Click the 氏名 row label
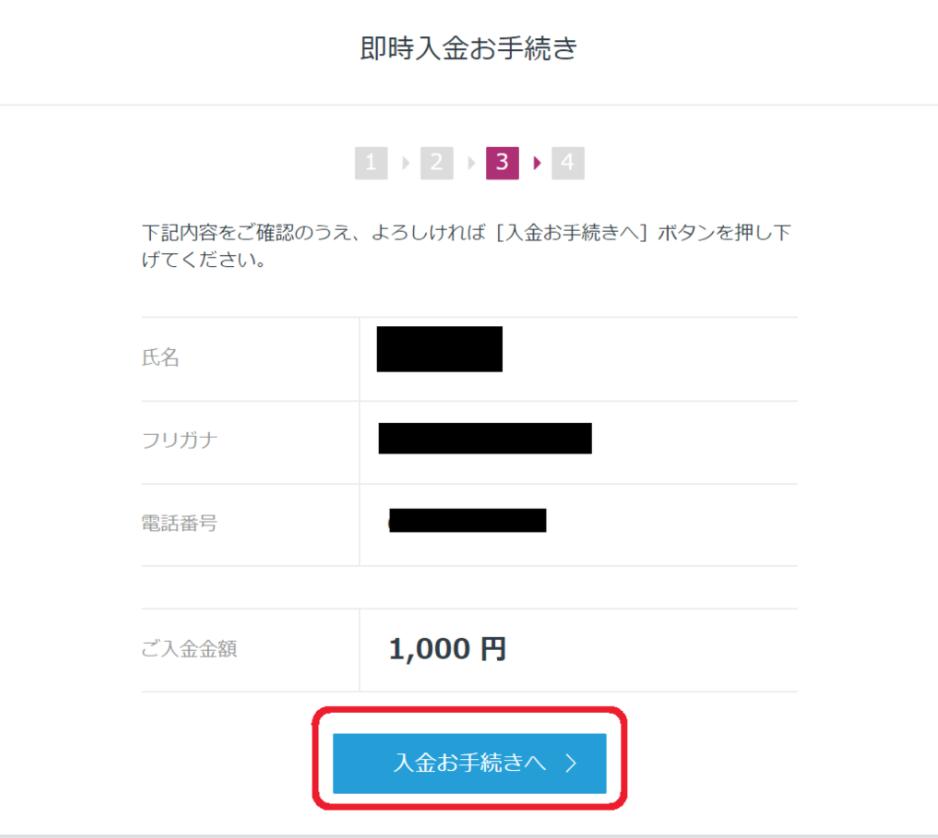The image size is (938, 838). [x=160, y=358]
